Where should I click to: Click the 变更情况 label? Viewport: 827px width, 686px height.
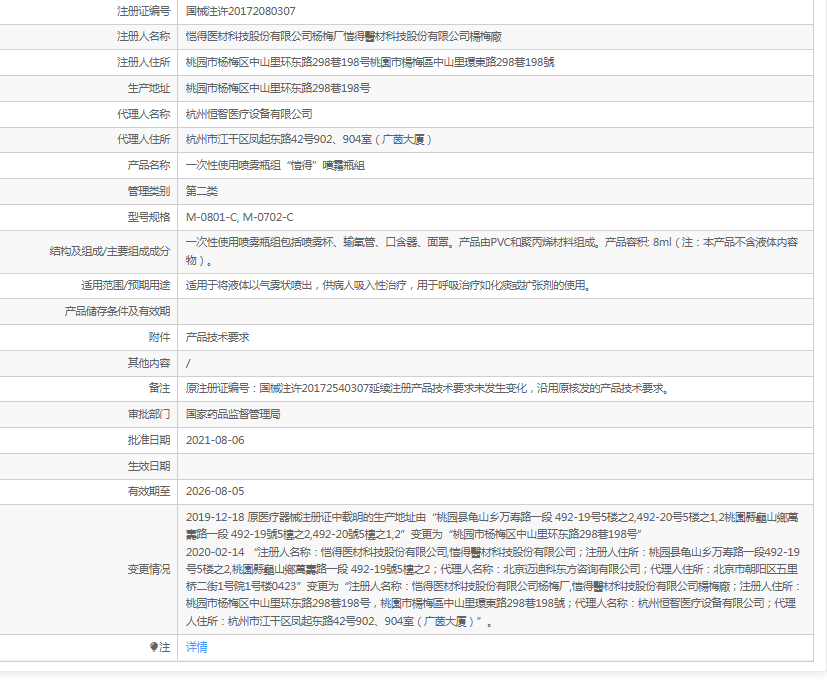click(149, 569)
